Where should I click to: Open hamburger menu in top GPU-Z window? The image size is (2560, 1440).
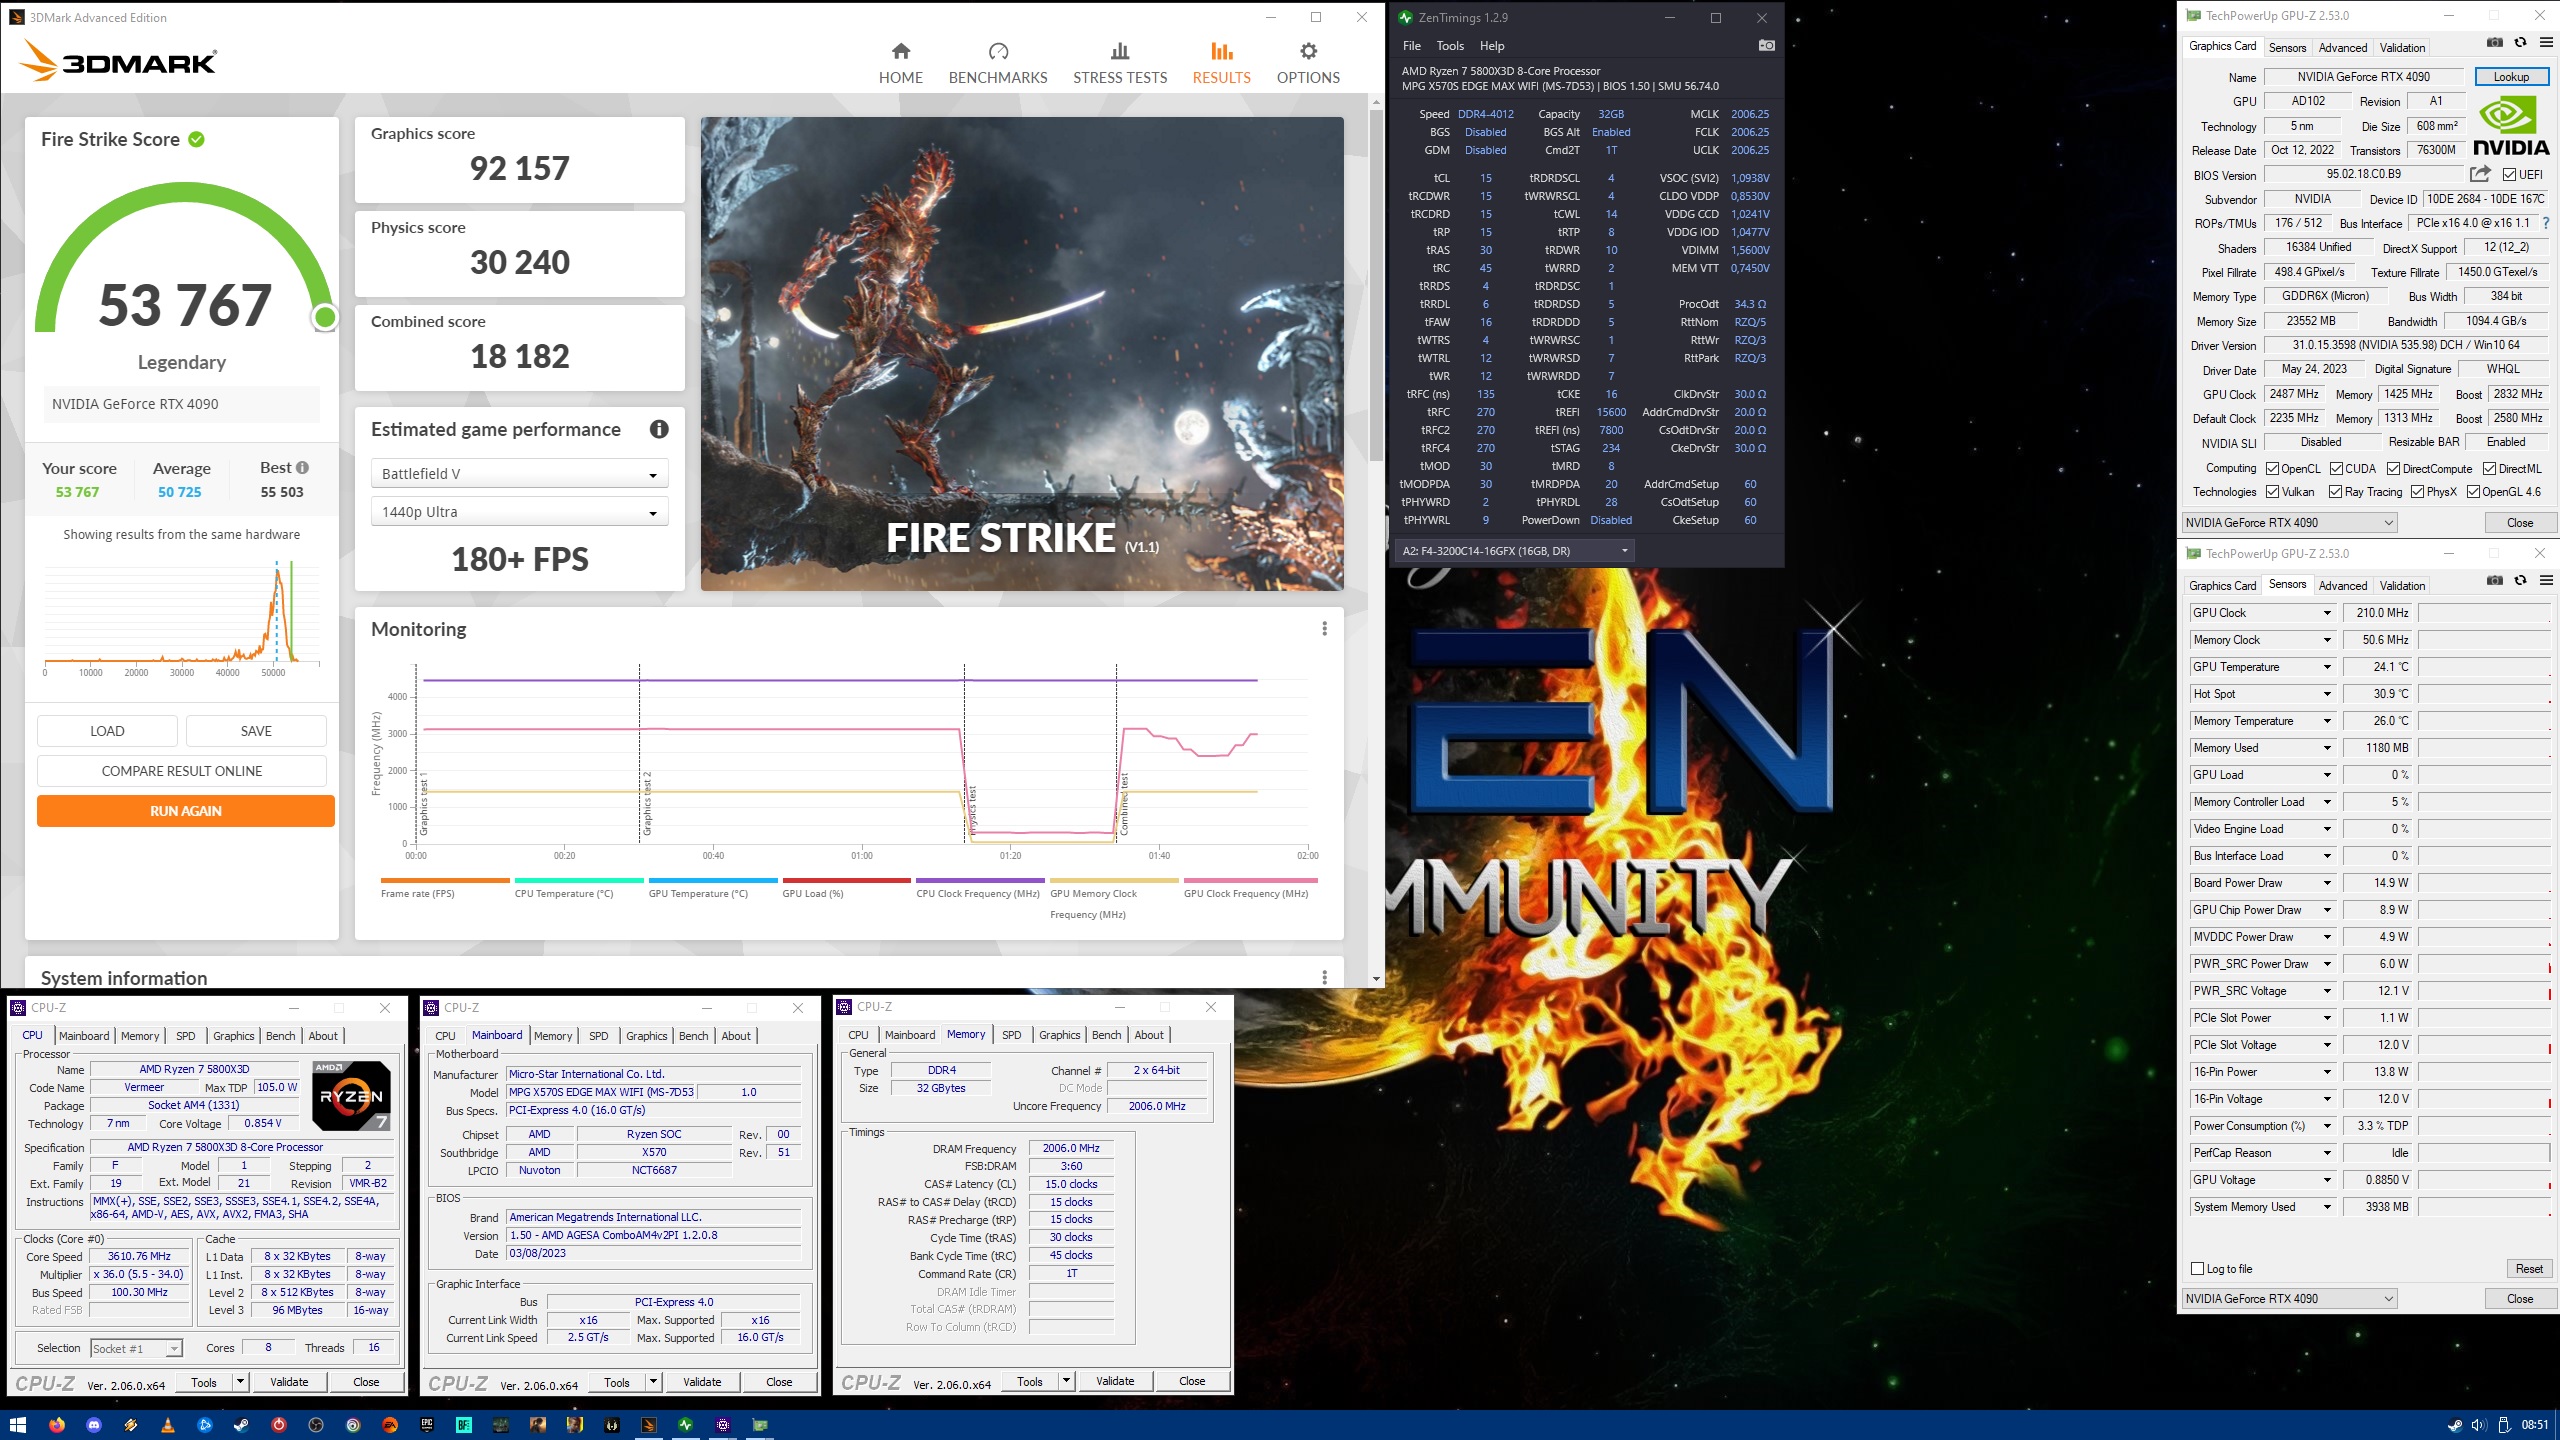coord(2546,43)
